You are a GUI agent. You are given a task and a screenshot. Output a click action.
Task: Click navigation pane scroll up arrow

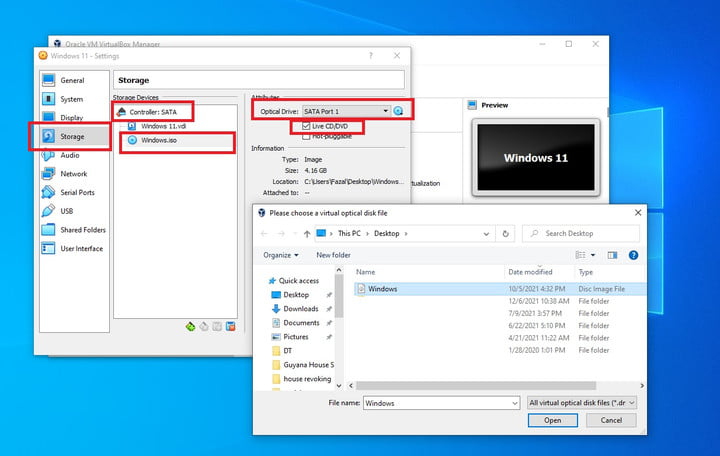click(x=339, y=270)
